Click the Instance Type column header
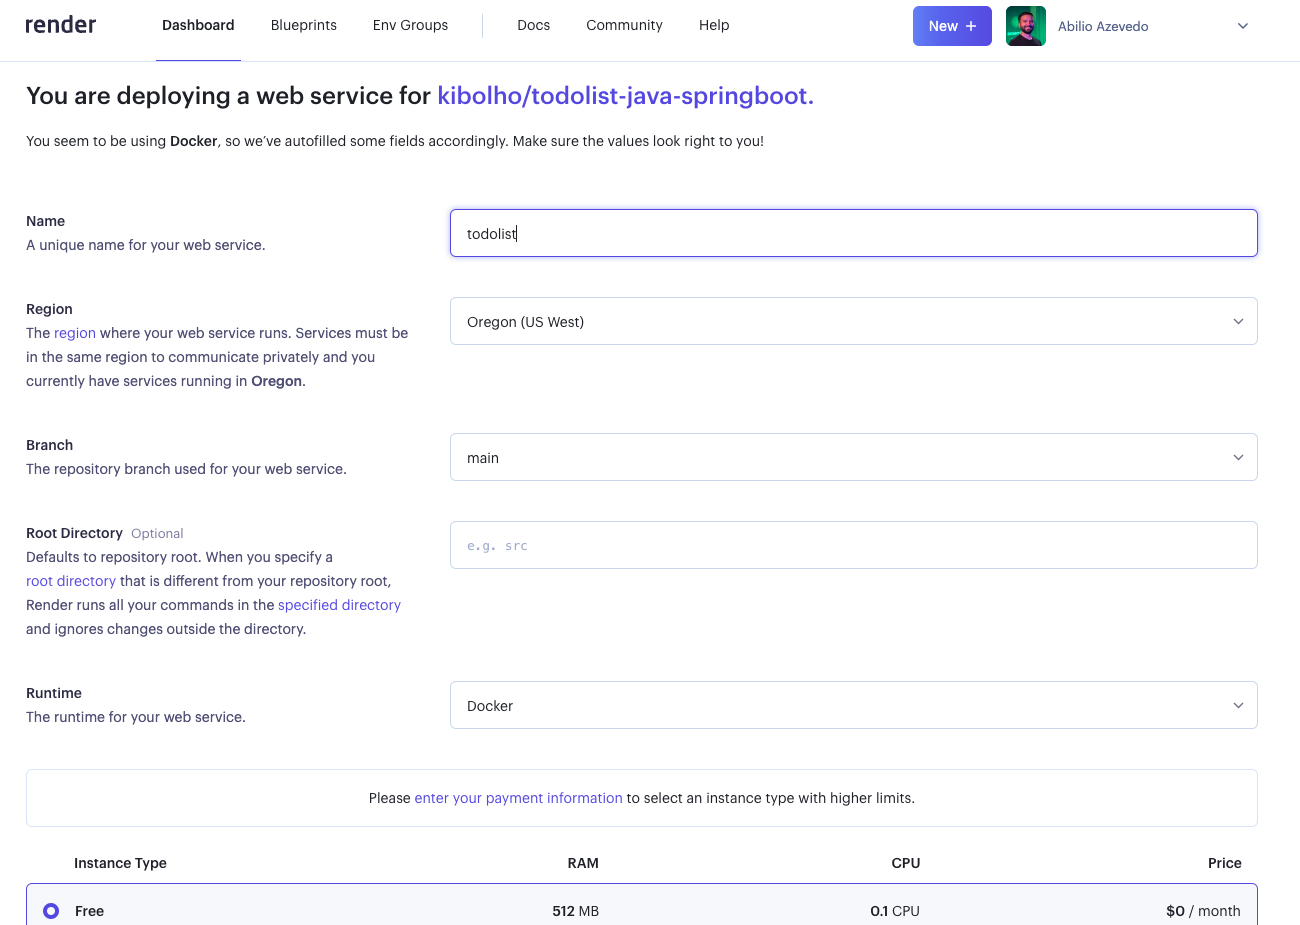 pos(120,863)
